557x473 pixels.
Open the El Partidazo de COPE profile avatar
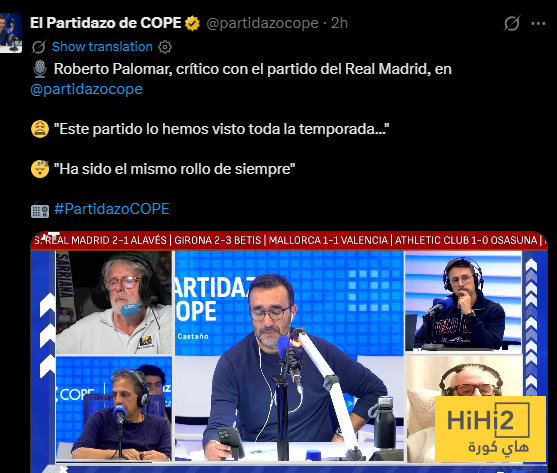pos(11,33)
